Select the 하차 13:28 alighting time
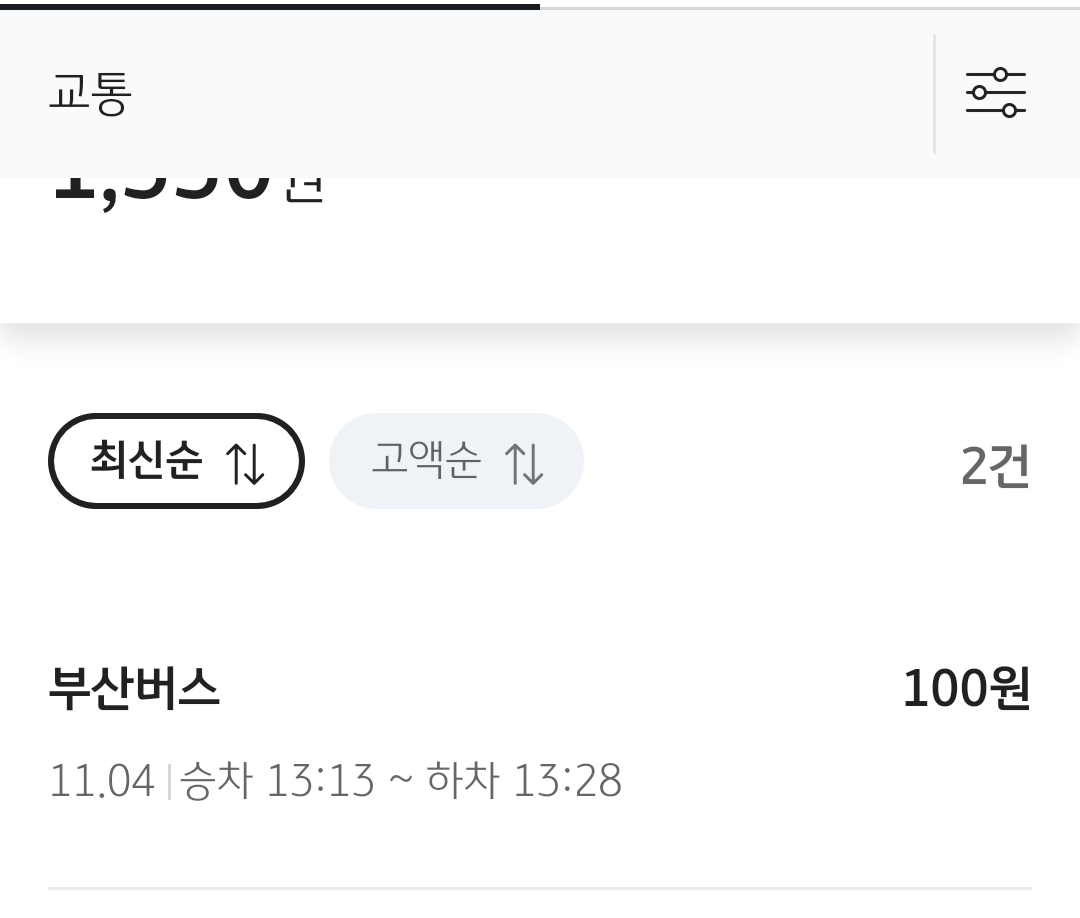The image size is (1080, 918). (x=524, y=780)
